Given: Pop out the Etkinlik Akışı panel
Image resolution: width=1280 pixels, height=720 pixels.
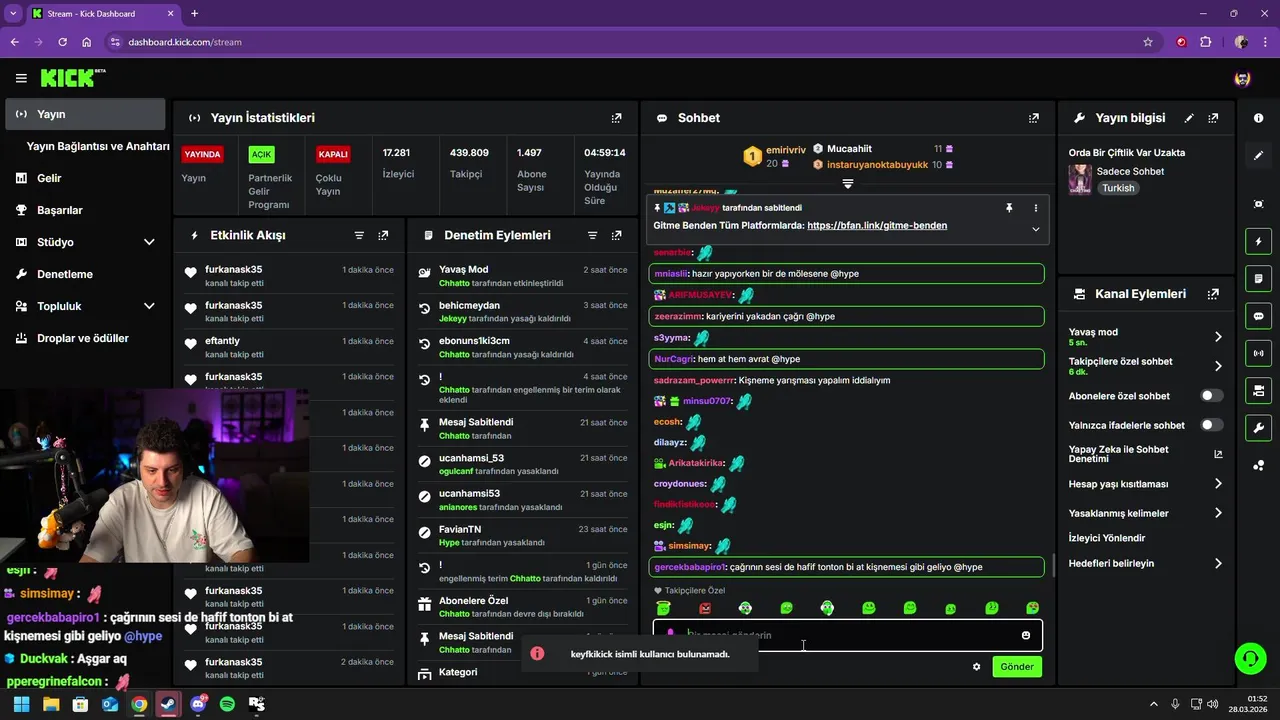Looking at the screenshot, I should click(383, 236).
